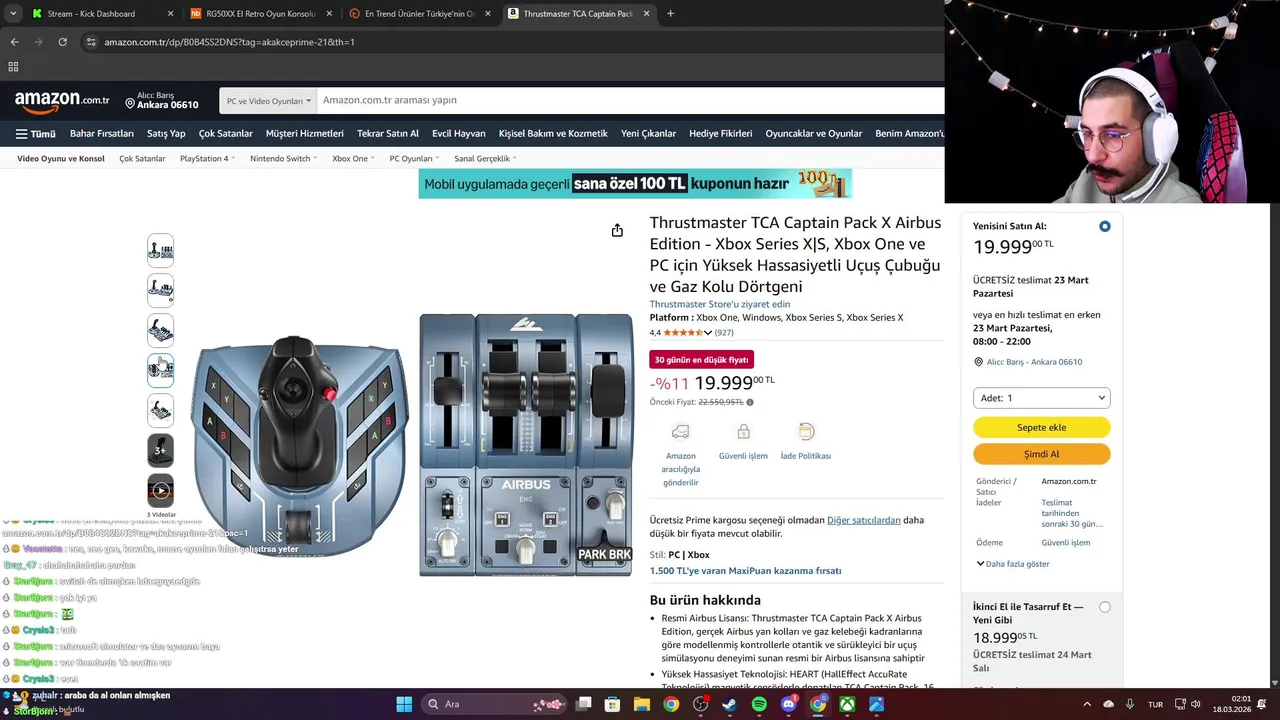1280x720 pixels.
Task: Click the Windows taskbar search box
Action: pos(494,704)
